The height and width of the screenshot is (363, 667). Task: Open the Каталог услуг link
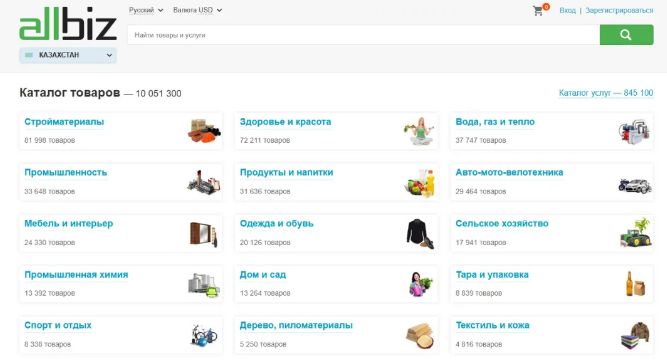[606, 93]
